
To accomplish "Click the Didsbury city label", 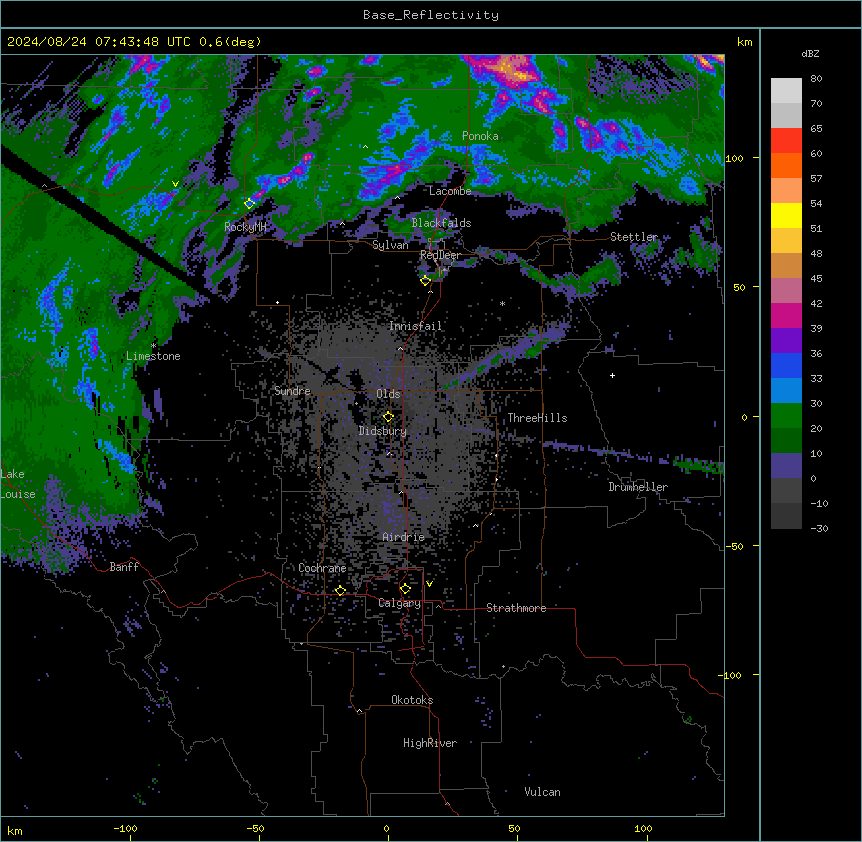I will coord(383,431).
